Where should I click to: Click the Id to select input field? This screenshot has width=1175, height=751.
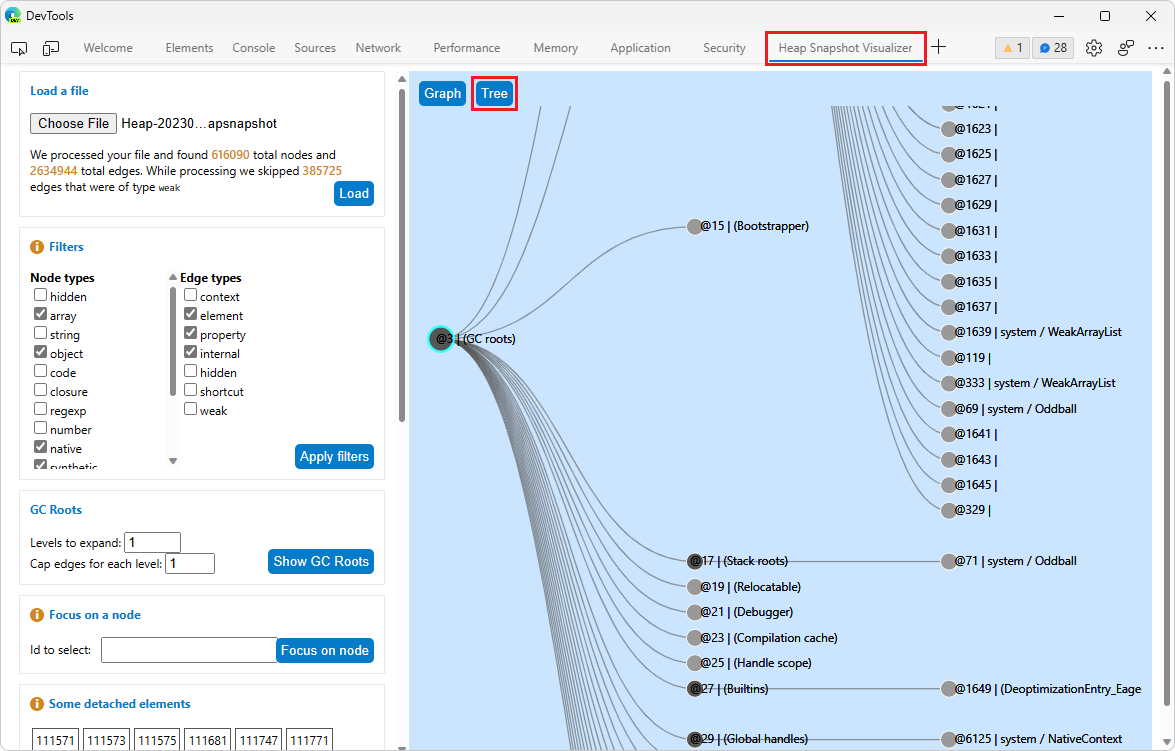click(188, 650)
